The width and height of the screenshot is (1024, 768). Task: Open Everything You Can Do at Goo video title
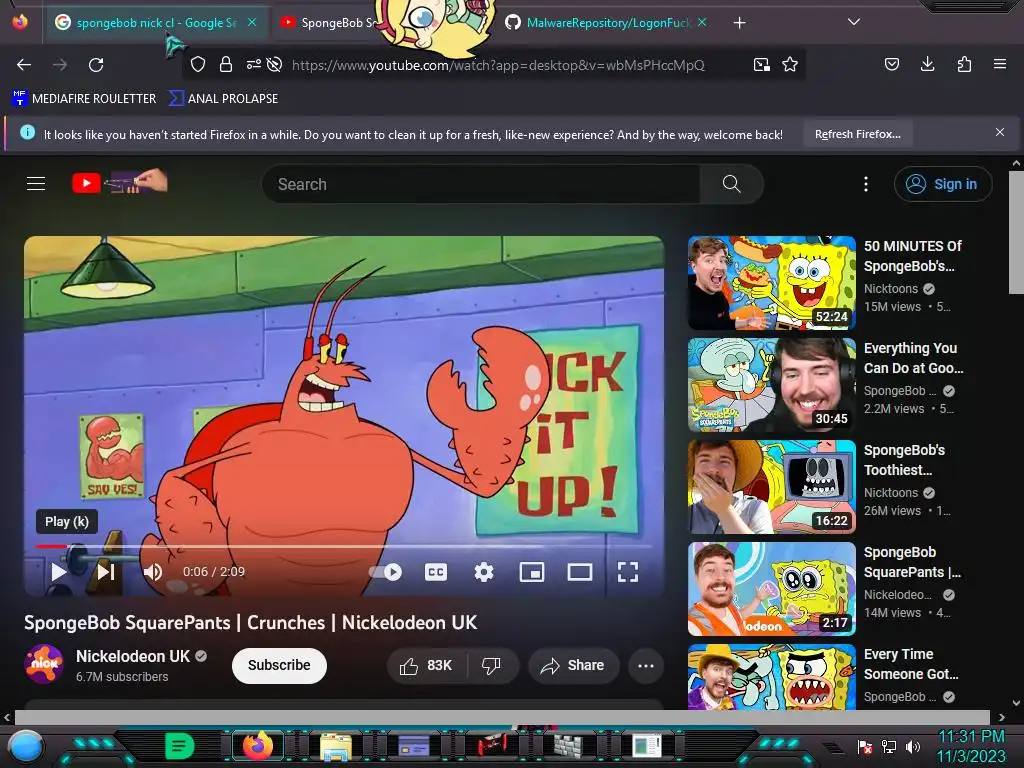point(913,358)
